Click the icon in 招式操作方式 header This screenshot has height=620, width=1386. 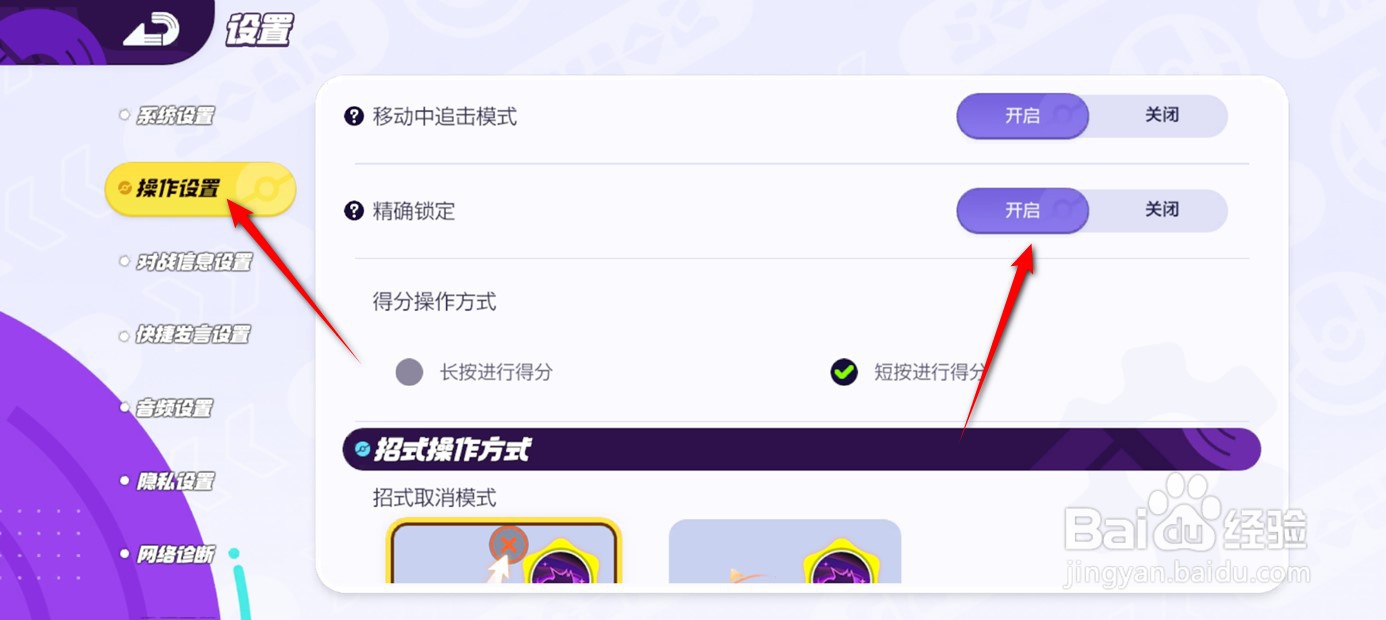pos(363,450)
